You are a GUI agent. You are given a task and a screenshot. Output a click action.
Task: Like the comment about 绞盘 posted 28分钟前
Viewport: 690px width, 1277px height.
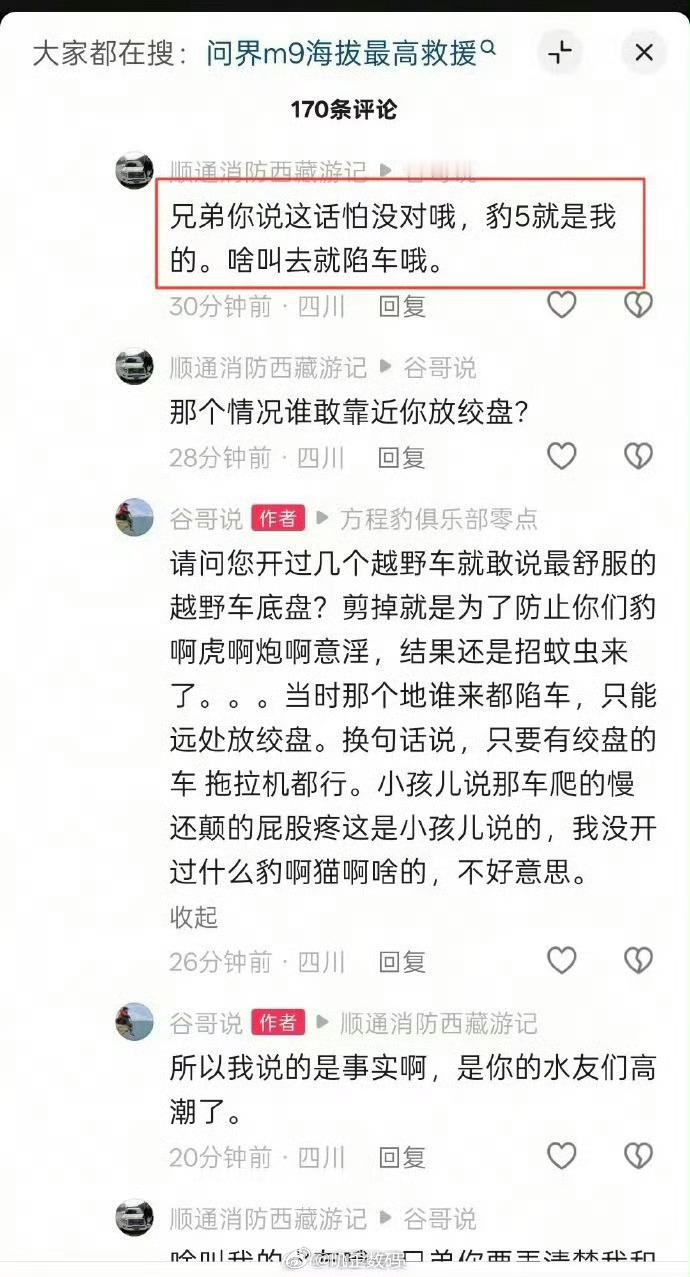561,456
